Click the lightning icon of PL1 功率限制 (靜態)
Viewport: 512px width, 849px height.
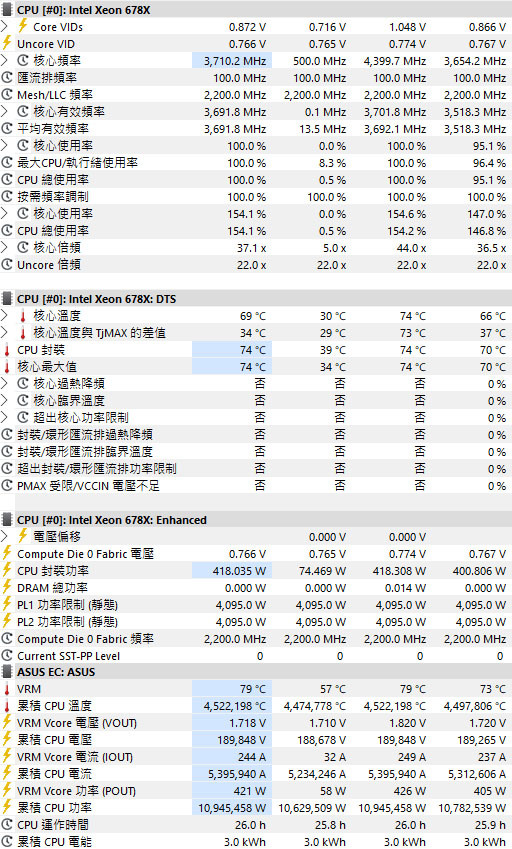pos(7,604)
